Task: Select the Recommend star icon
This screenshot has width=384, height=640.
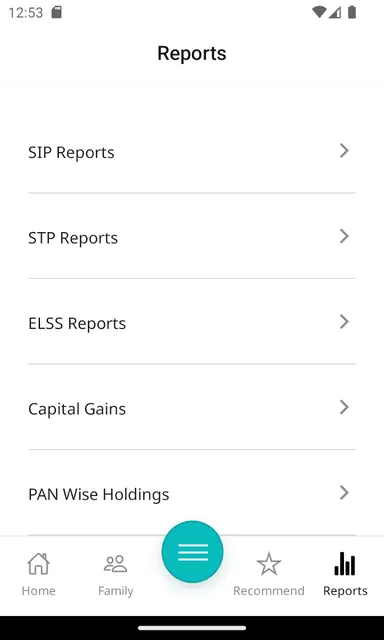Action: click(269, 564)
